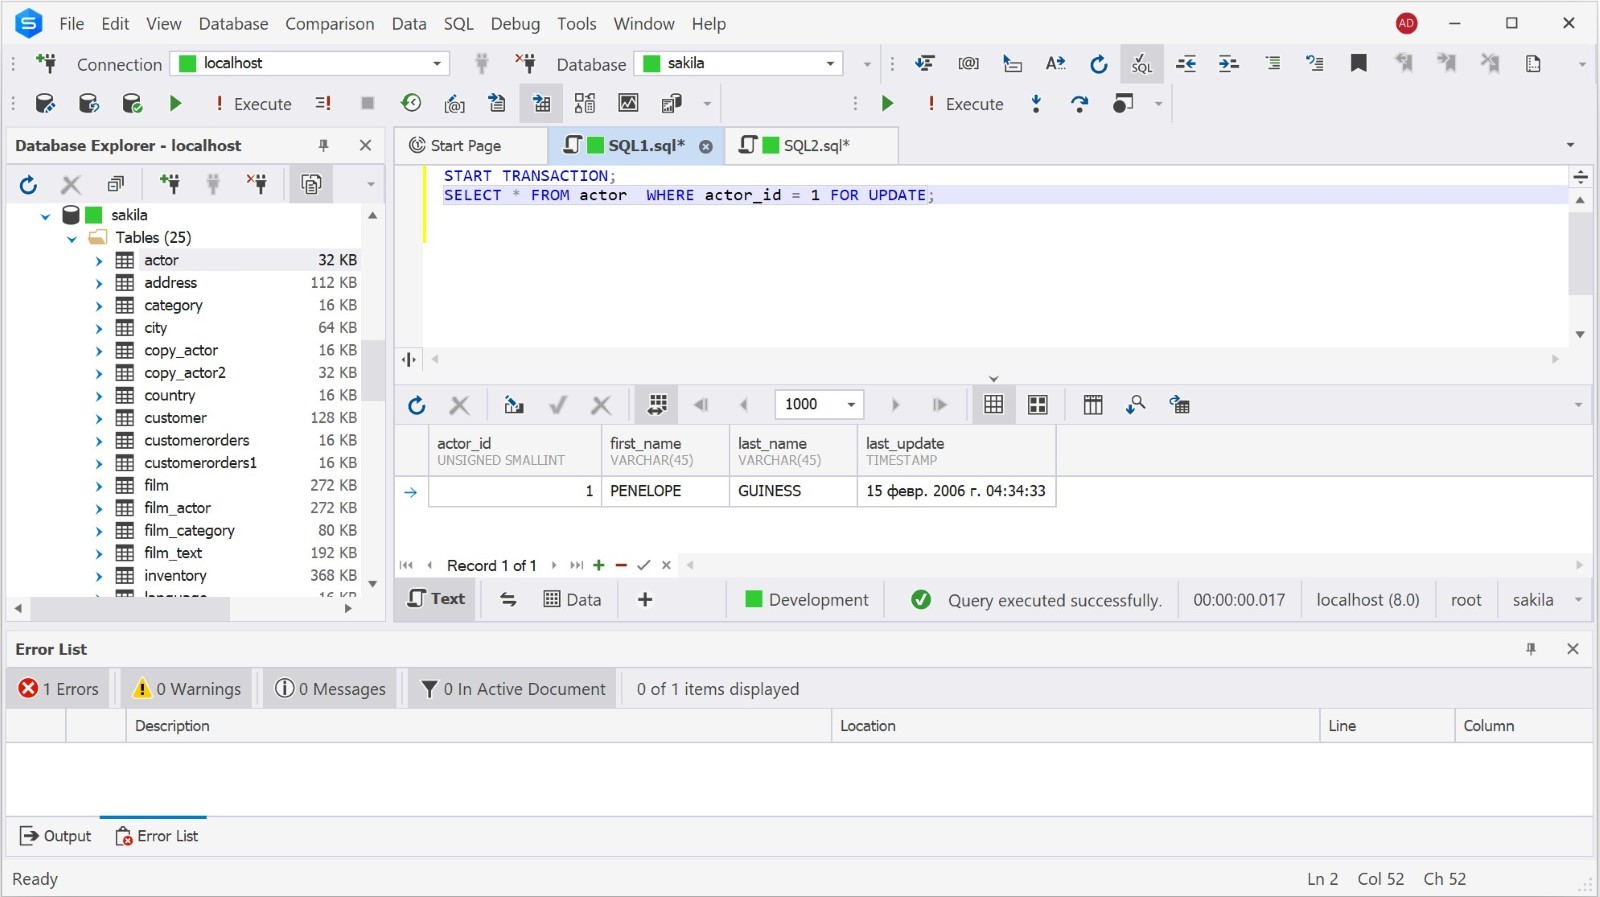
Task: Expand the inventory table node
Action: point(98,576)
